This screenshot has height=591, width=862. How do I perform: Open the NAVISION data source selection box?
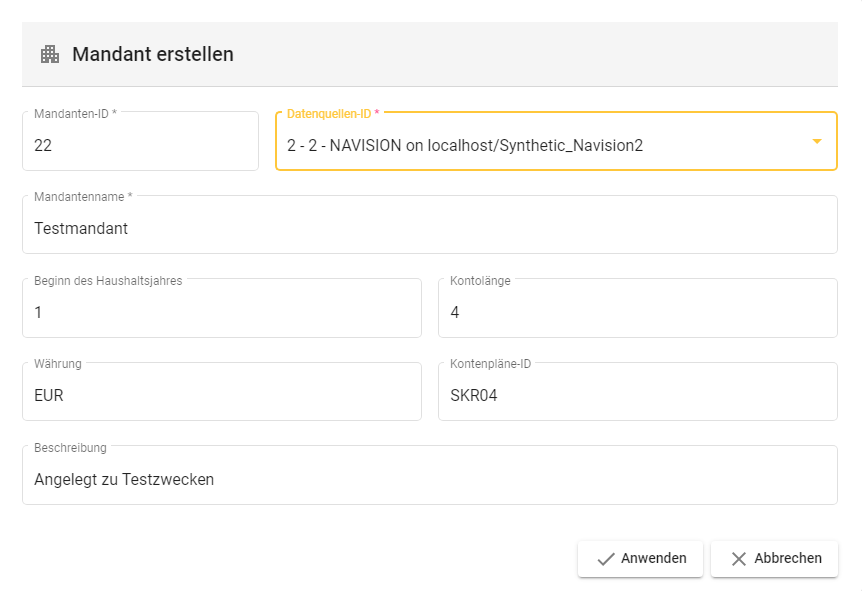pyautogui.click(x=540, y=146)
